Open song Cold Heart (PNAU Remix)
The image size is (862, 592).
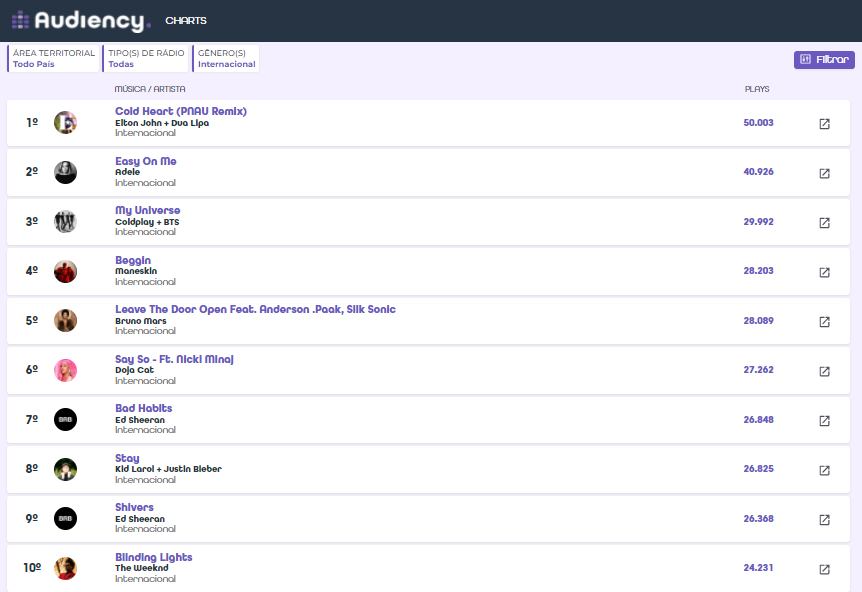(x=181, y=111)
